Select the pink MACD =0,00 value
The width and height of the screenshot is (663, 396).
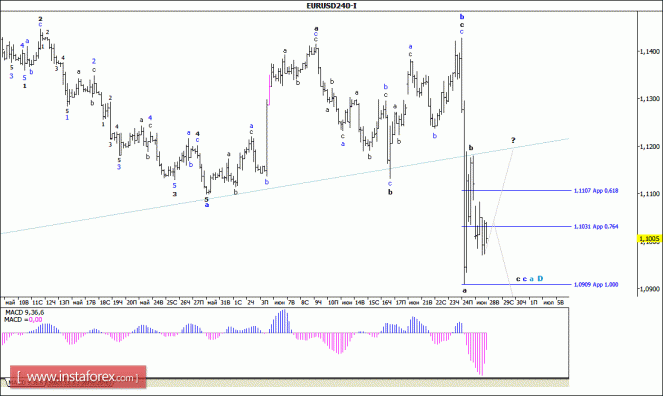[x=36, y=320]
